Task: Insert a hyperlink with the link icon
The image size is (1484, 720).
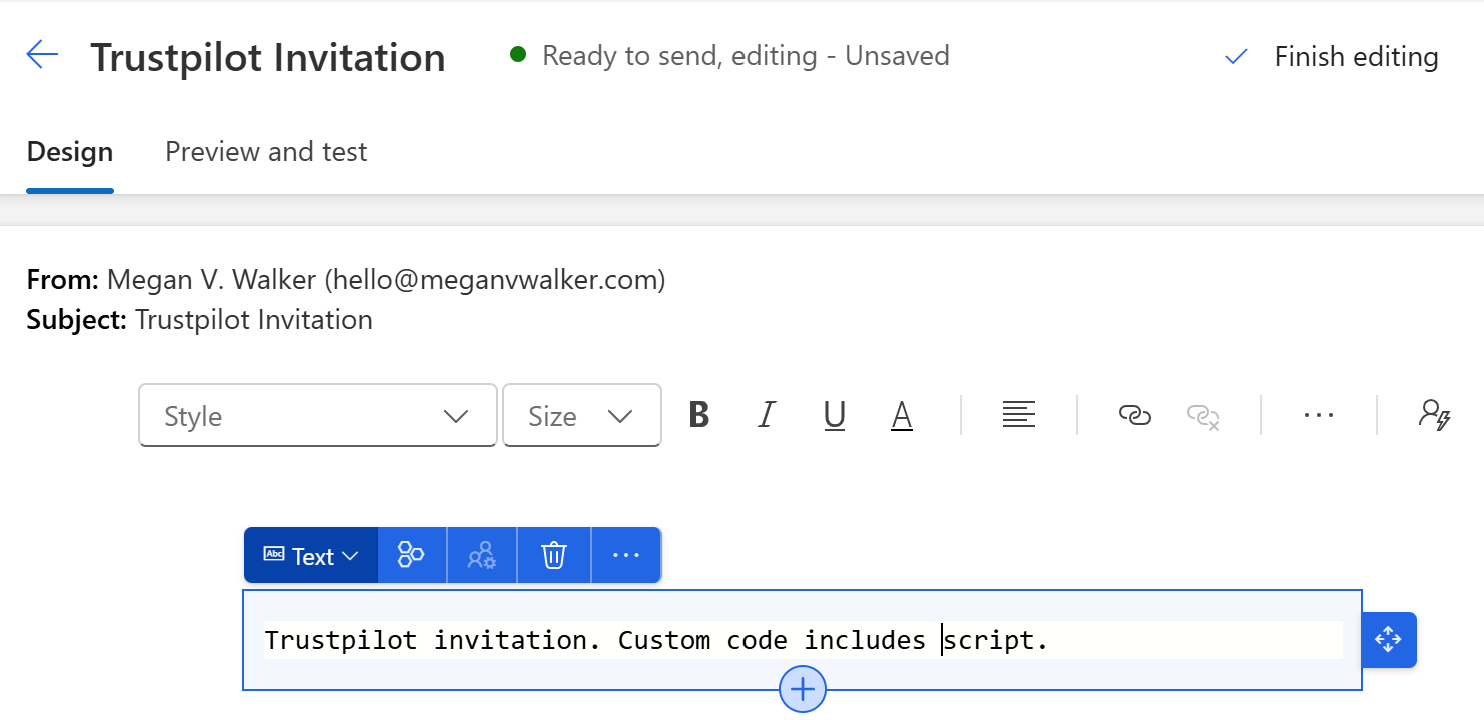Action: coord(1134,415)
